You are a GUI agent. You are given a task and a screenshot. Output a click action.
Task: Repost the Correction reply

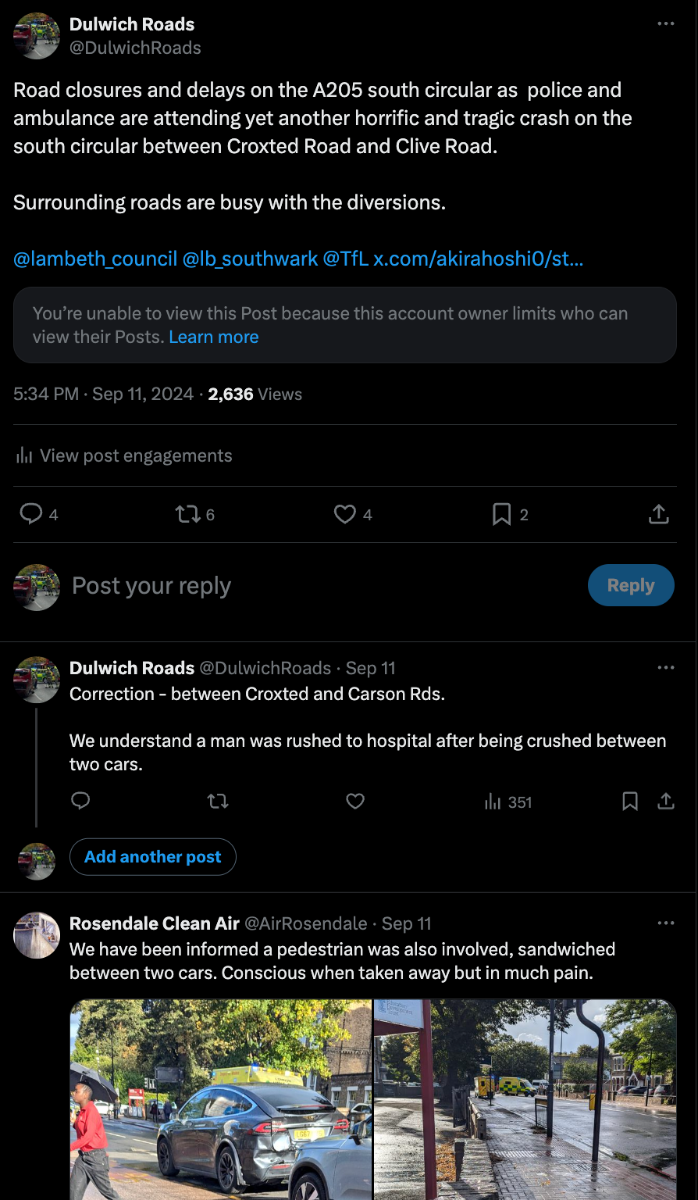[x=217, y=801]
